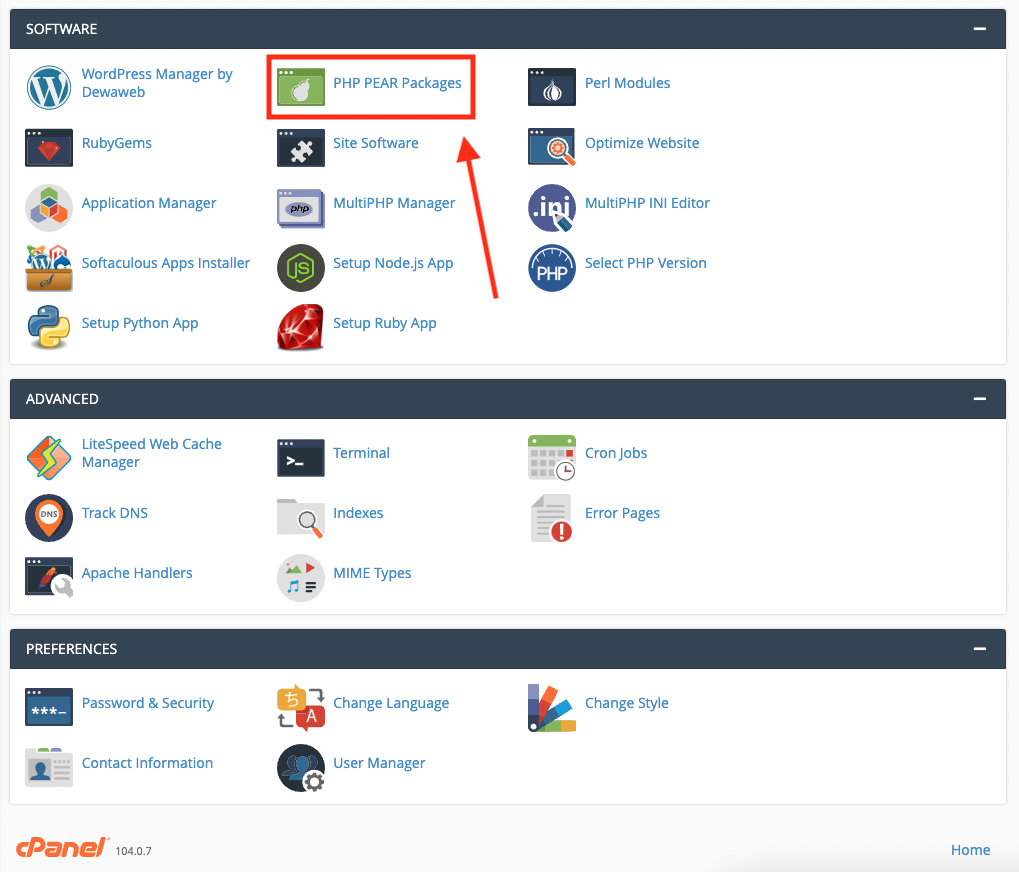Open the Optimize Website link
This screenshot has height=872, width=1019.
642,143
